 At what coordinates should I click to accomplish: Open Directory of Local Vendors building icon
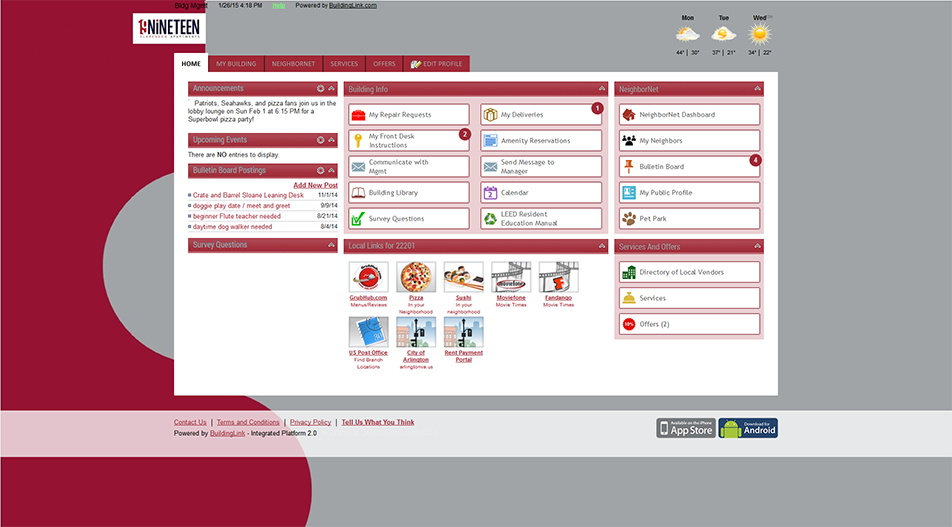coord(629,273)
